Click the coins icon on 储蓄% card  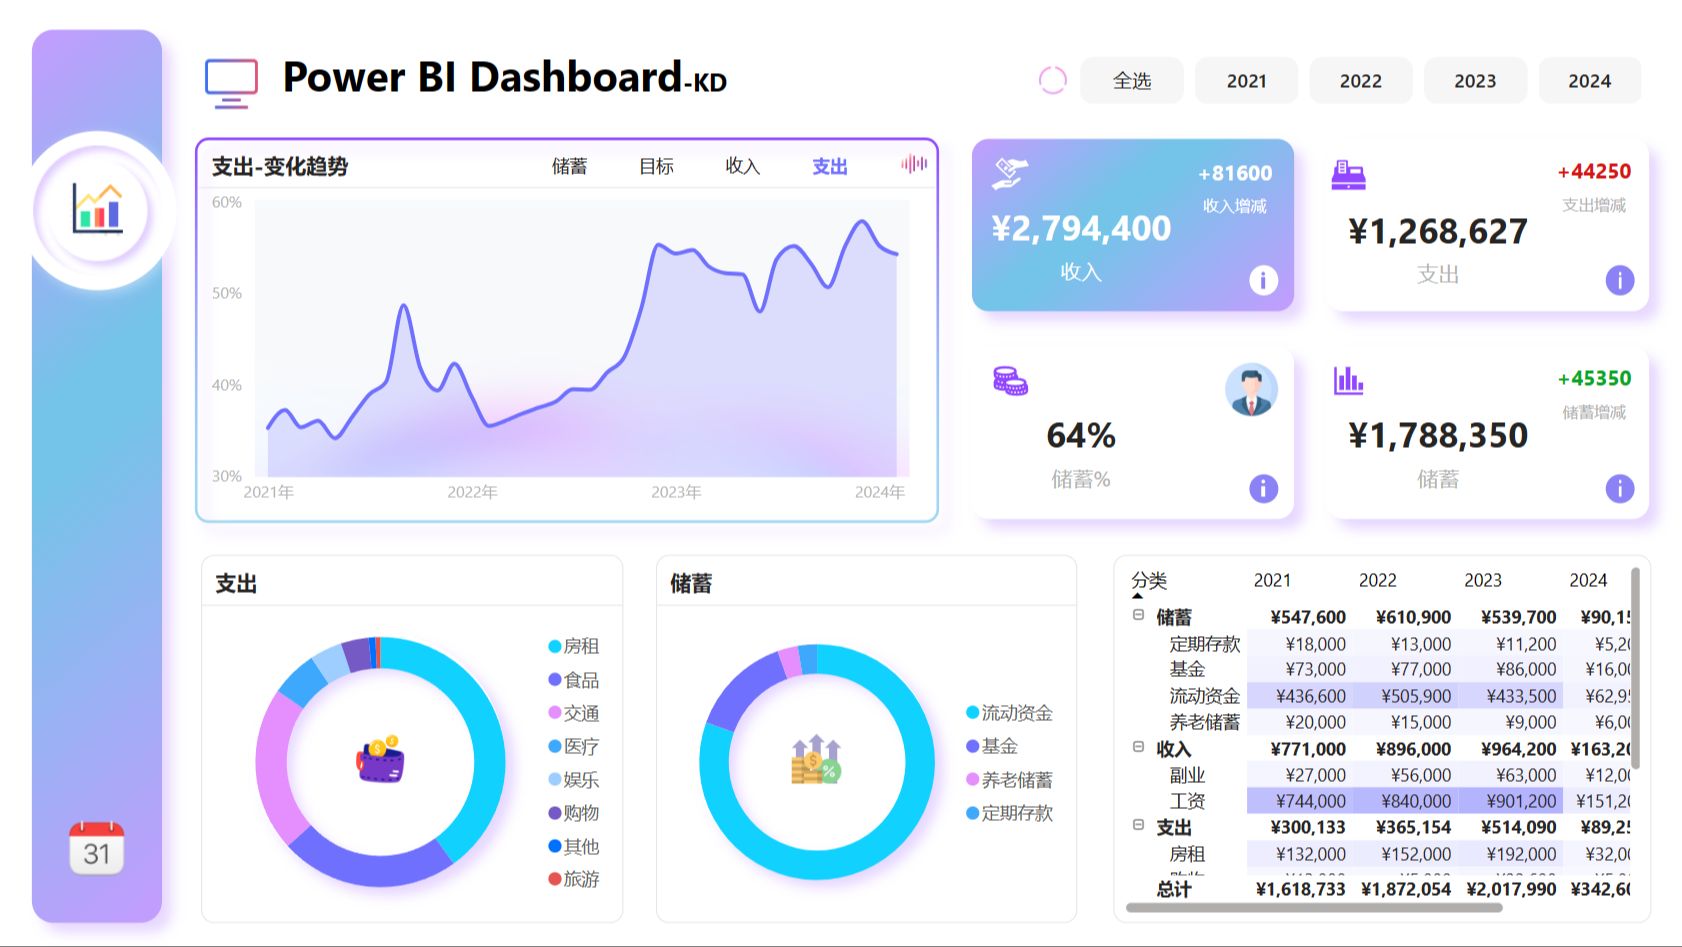pos(1010,381)
